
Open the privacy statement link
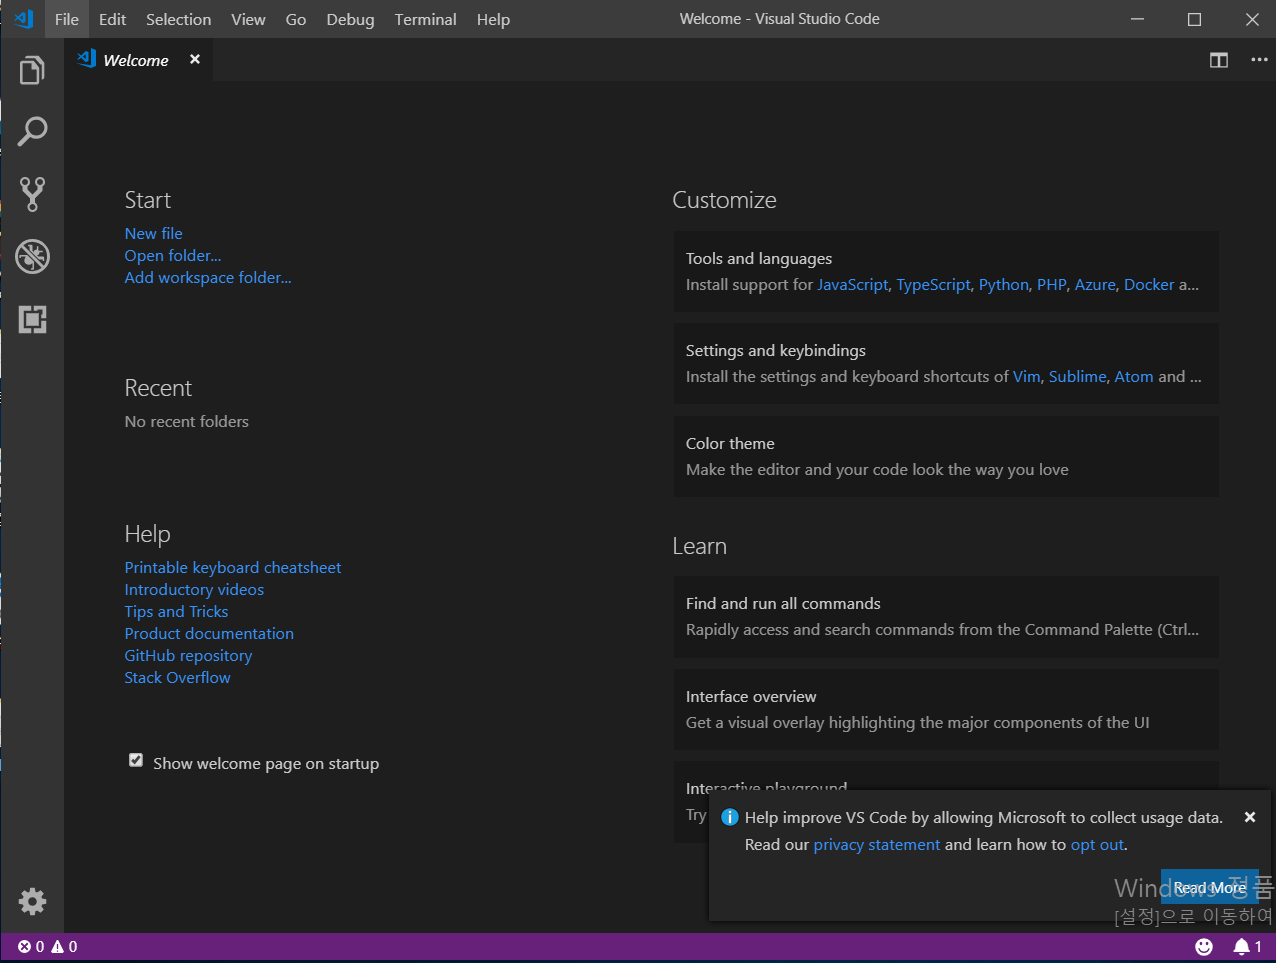(877, 844)
